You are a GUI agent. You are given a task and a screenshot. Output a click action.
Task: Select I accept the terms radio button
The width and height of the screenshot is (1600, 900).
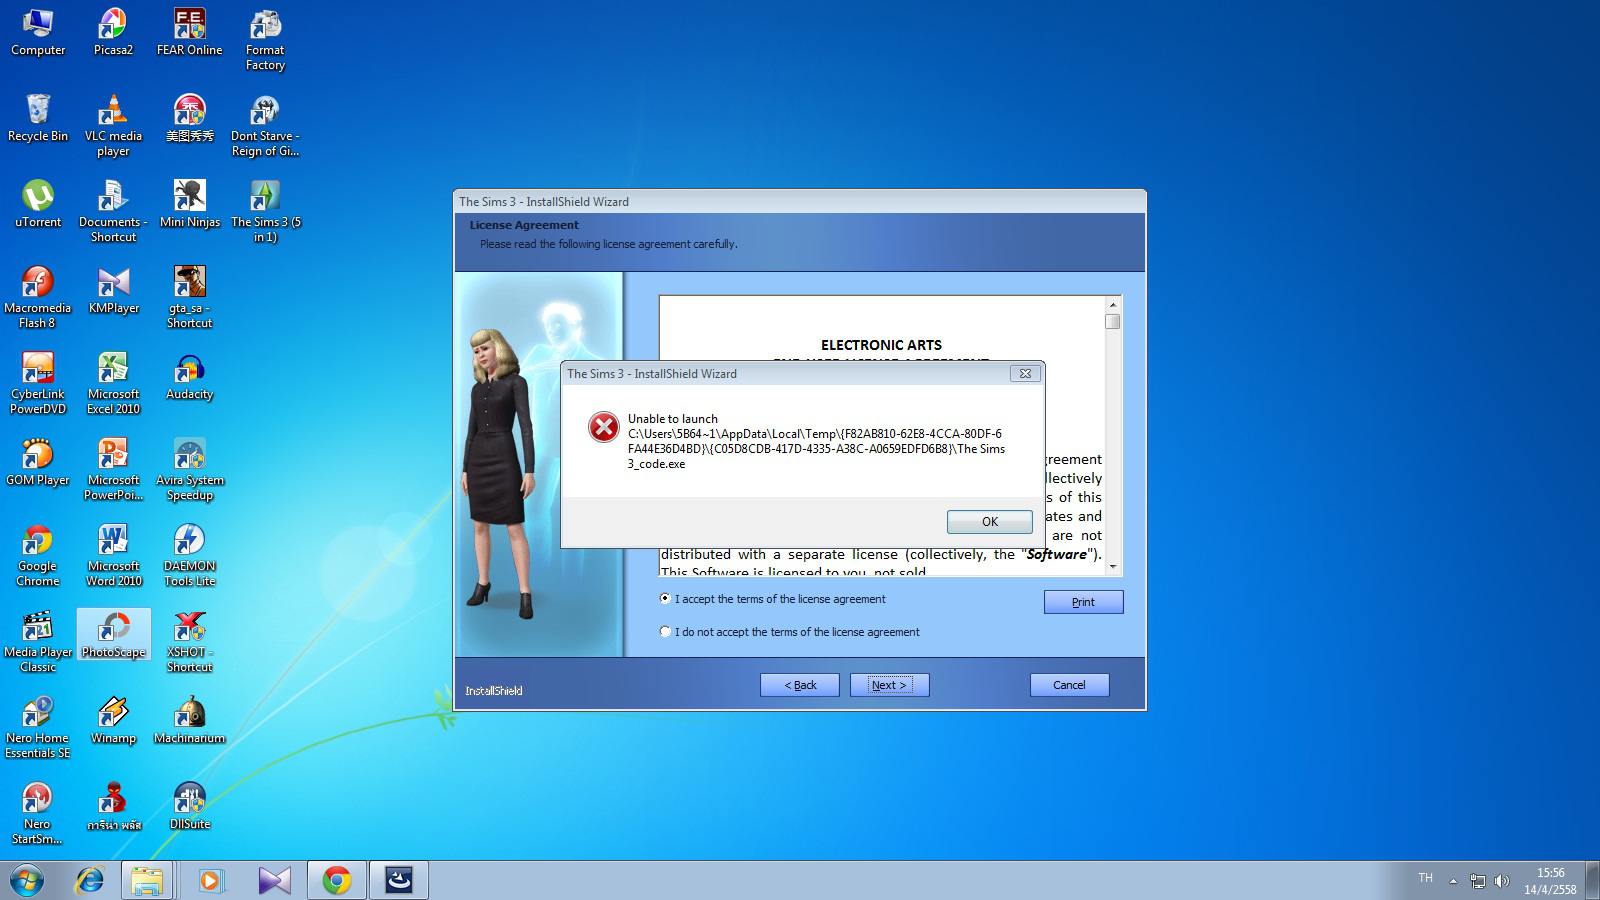coord(665,598)
